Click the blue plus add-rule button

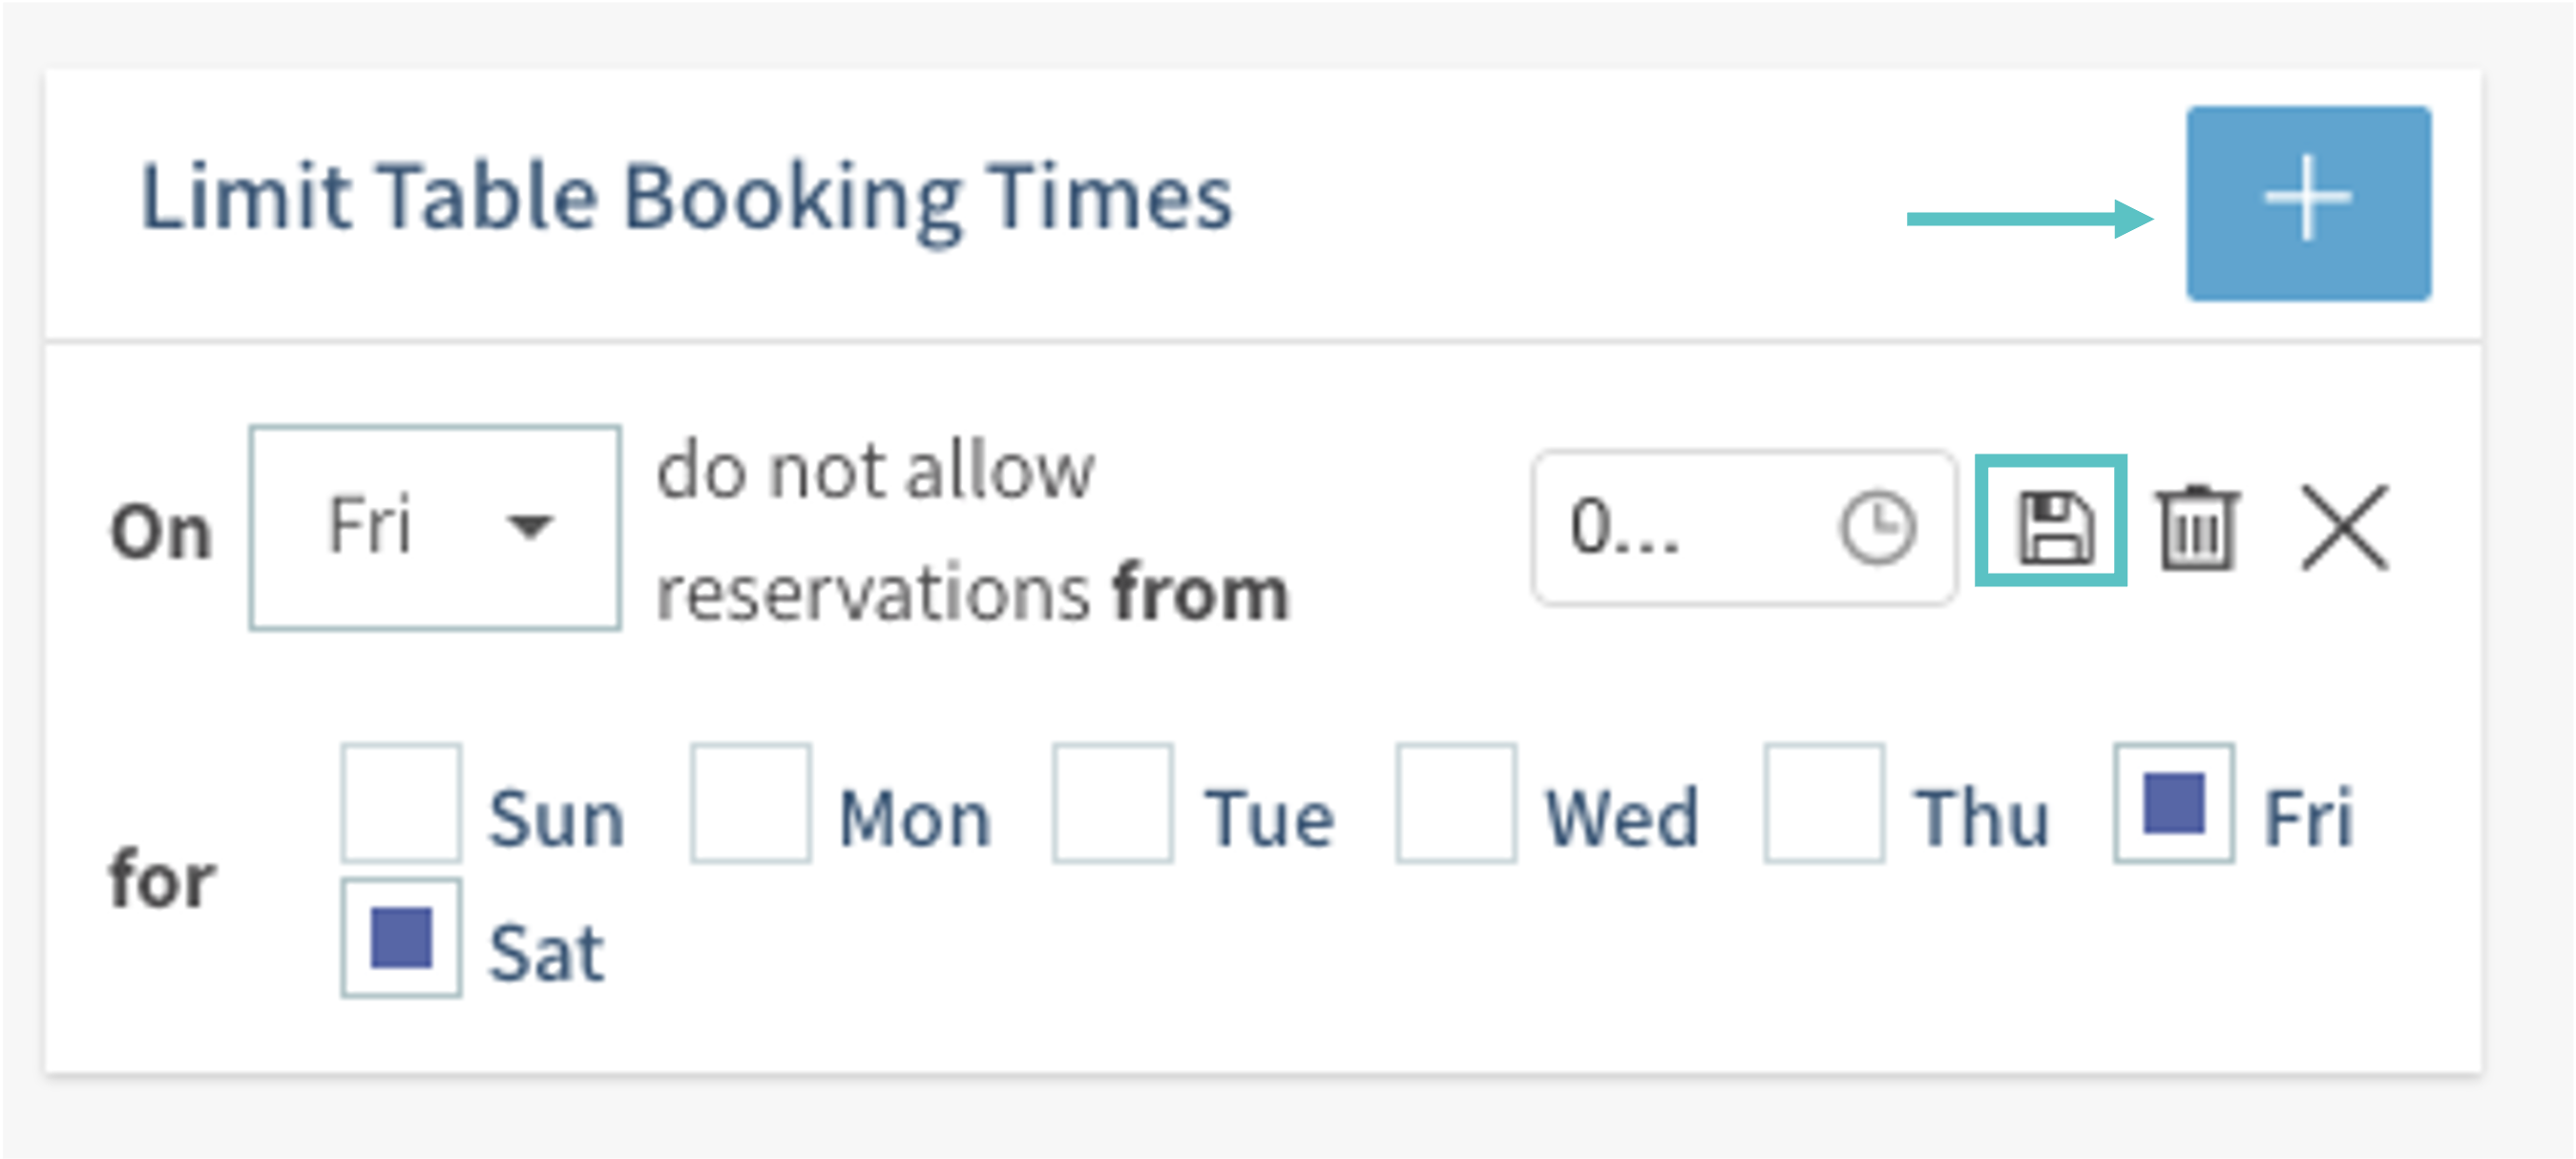(x=2308, y=204)
